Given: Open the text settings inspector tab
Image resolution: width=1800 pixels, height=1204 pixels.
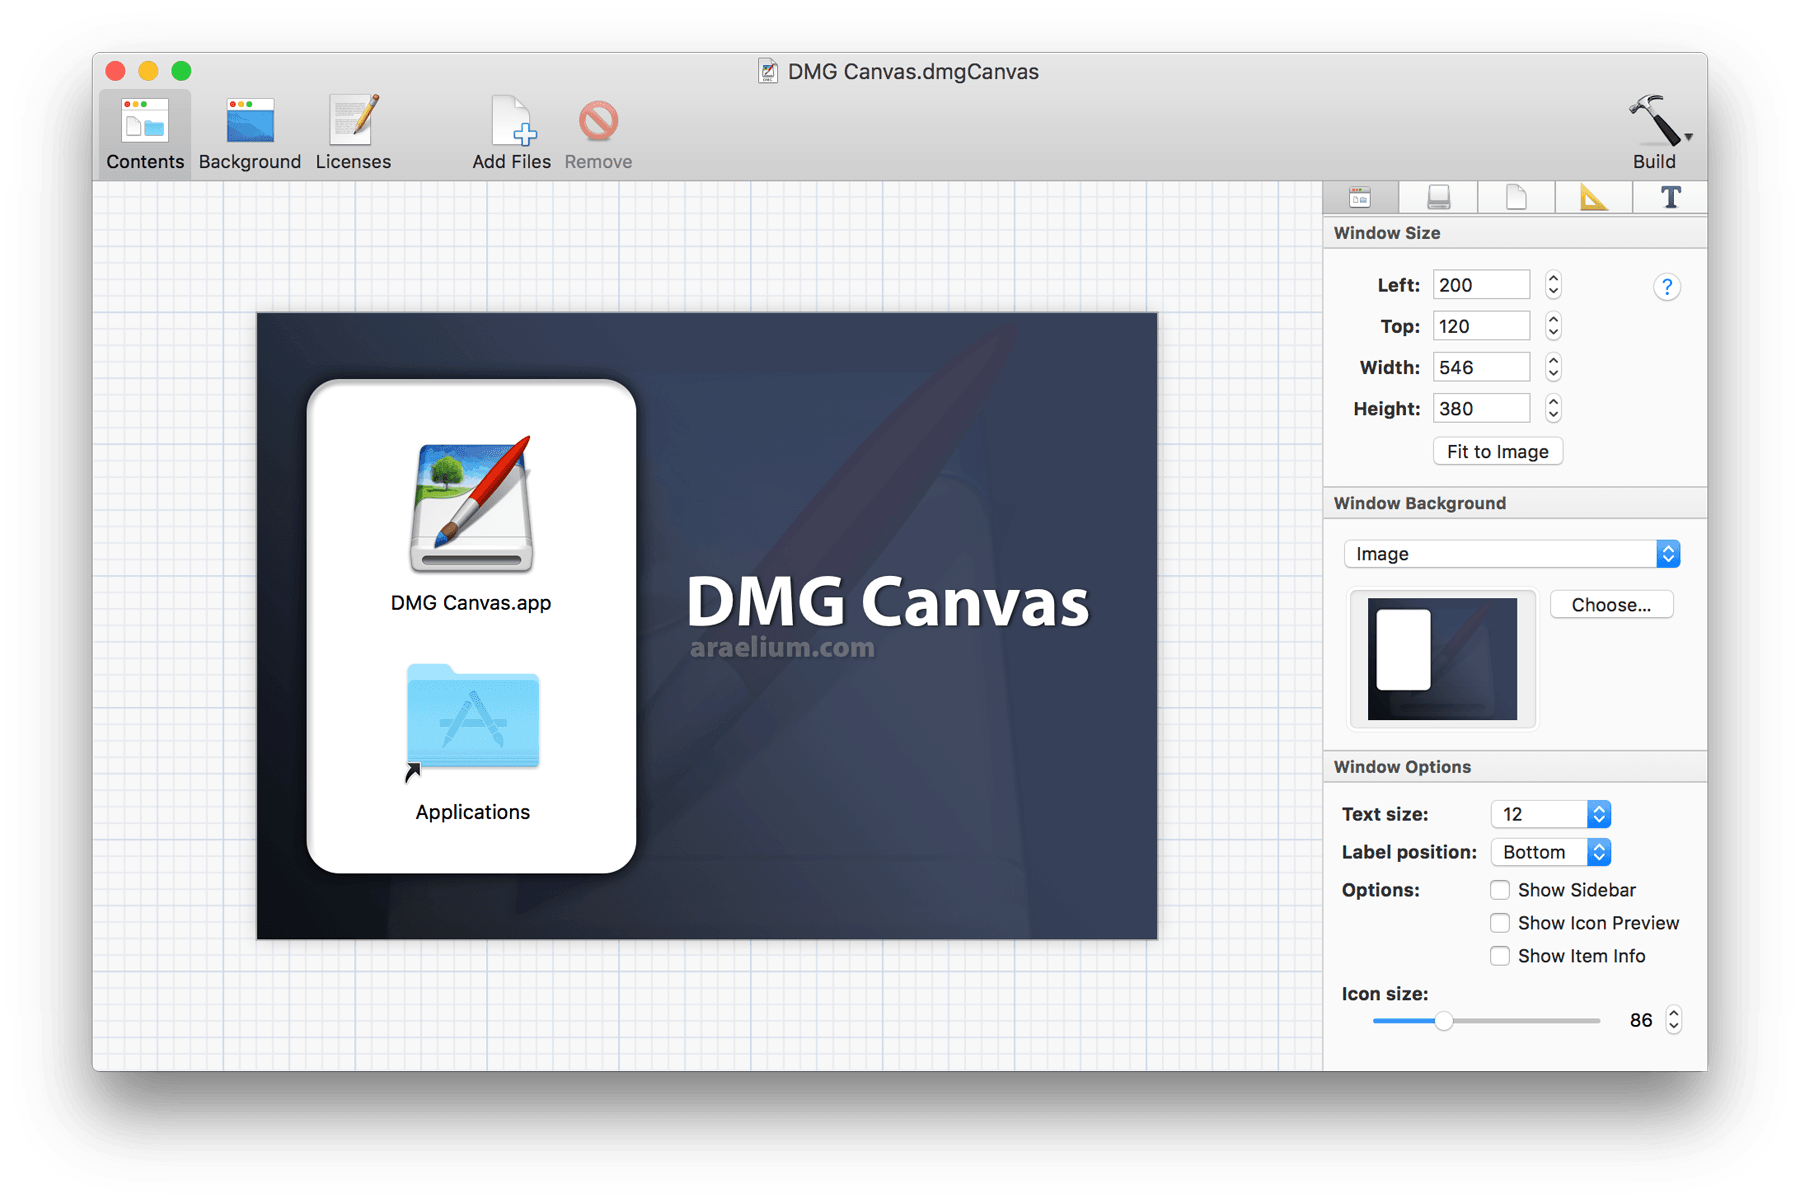Looking at the screenshot, I should (x=1668, y=197).
